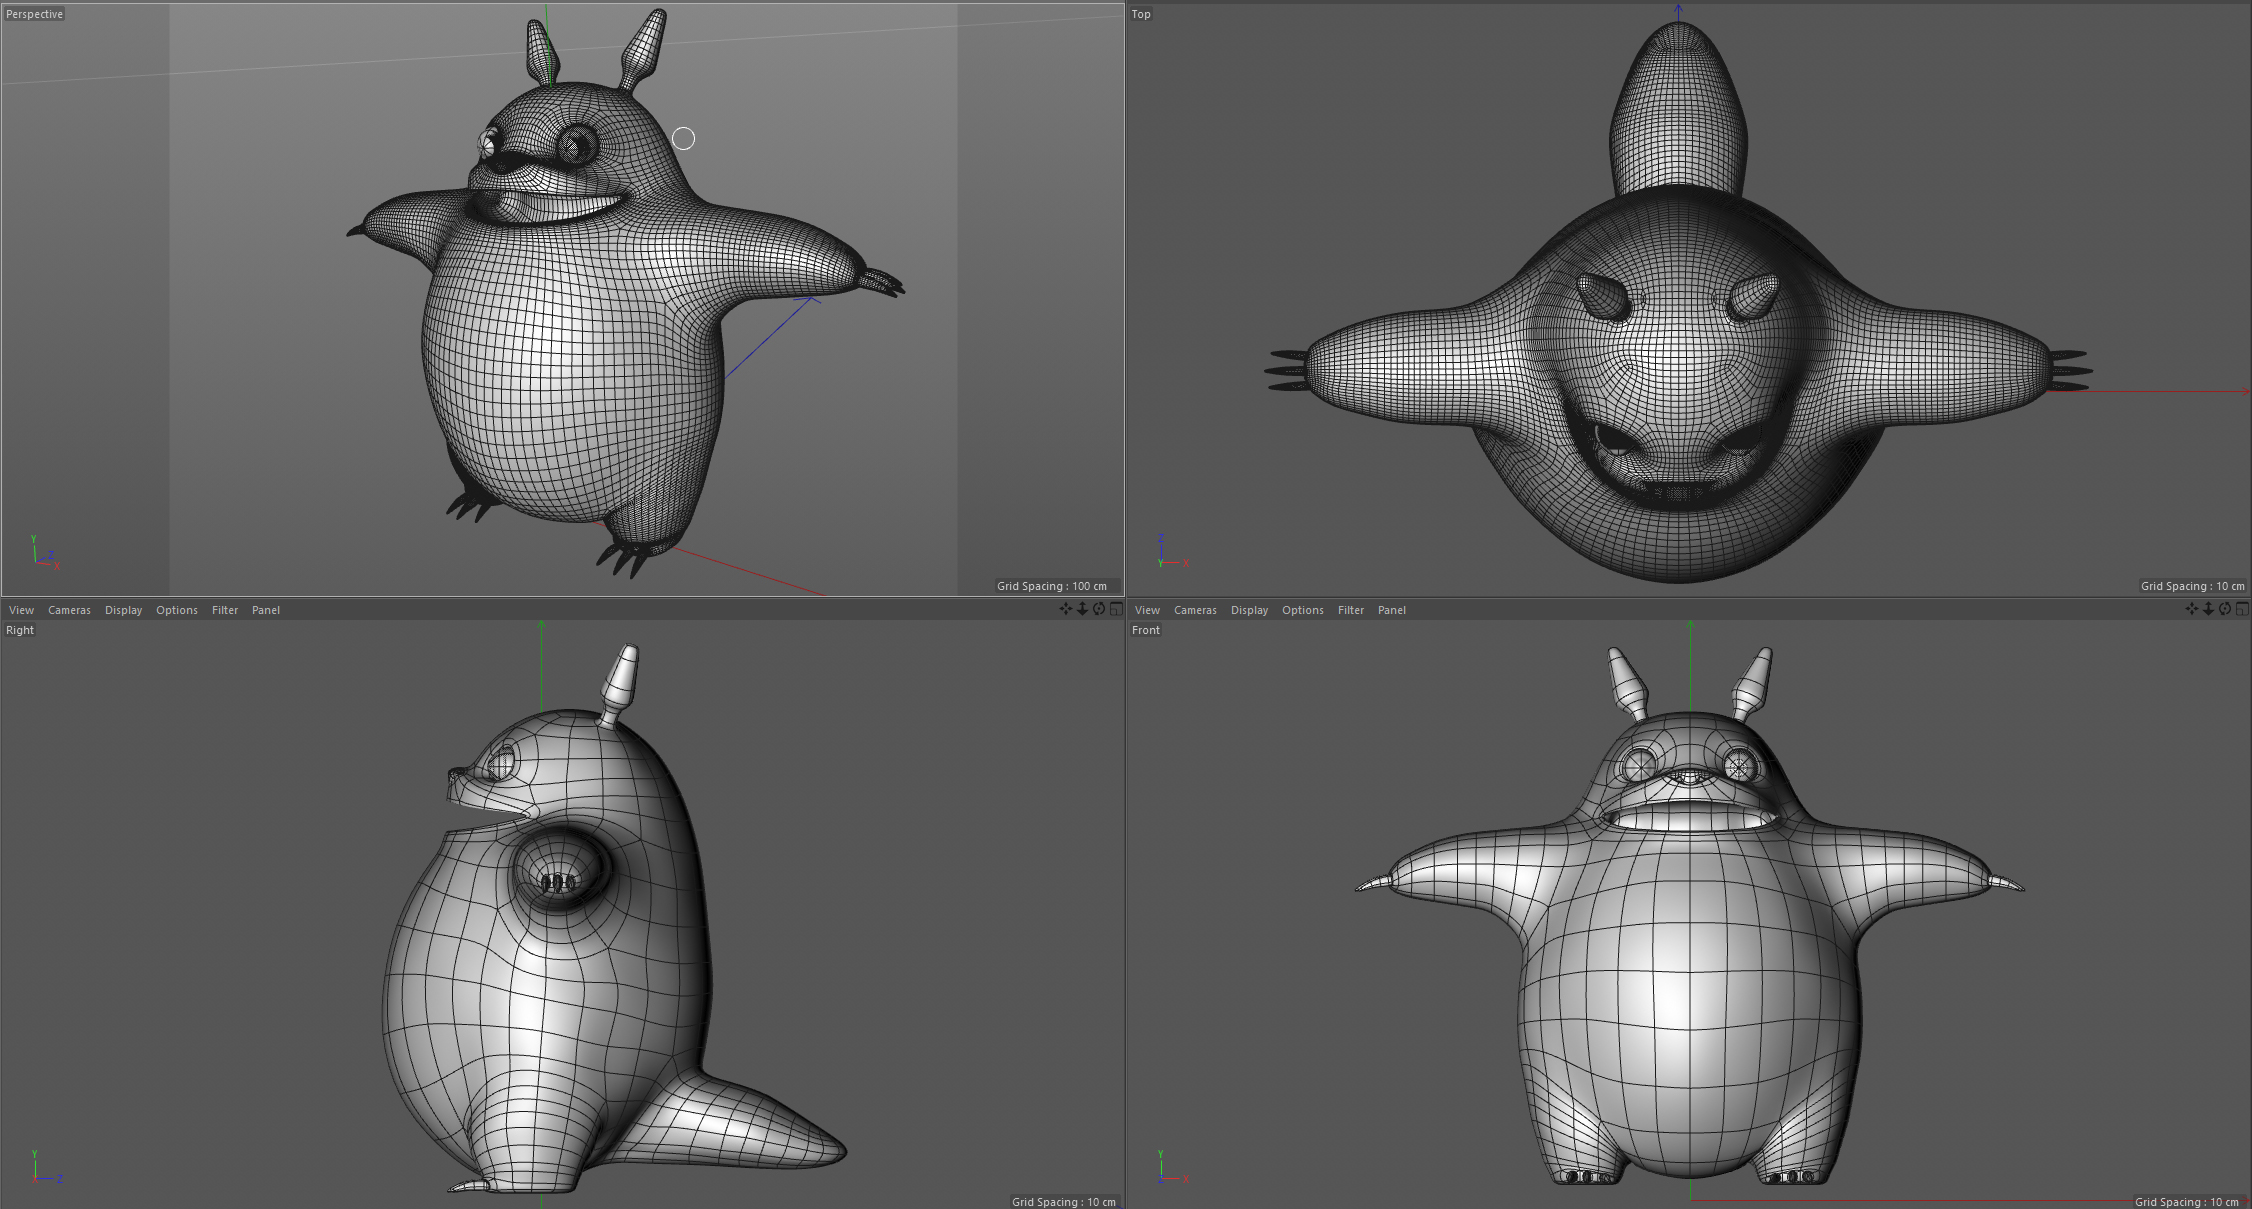The width and height of the screenshot is (2252, 1209).
Task: Click pan icon in Right viewport header
Action: click(1065, 609)
